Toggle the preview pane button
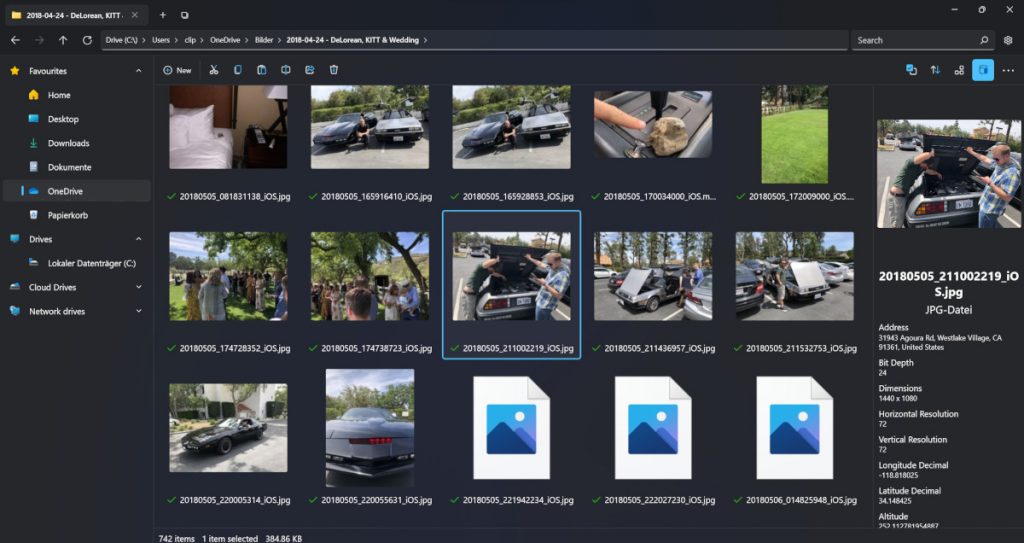The height and width of the screenshot is (543, 1024). click(x=983, y=70)
